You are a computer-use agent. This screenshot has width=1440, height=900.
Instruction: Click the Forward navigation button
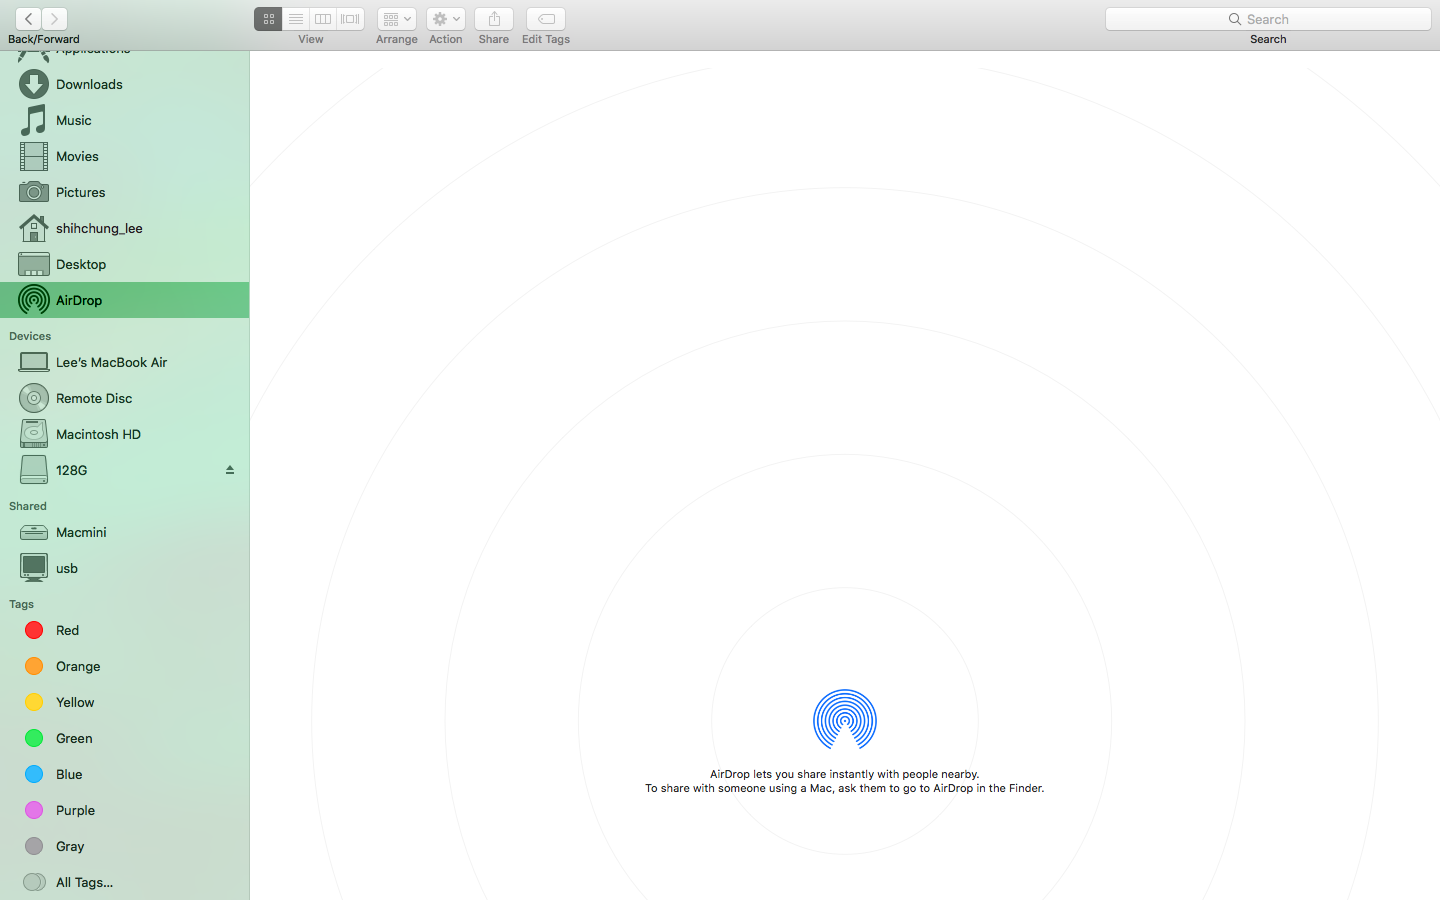click(54, 18)
